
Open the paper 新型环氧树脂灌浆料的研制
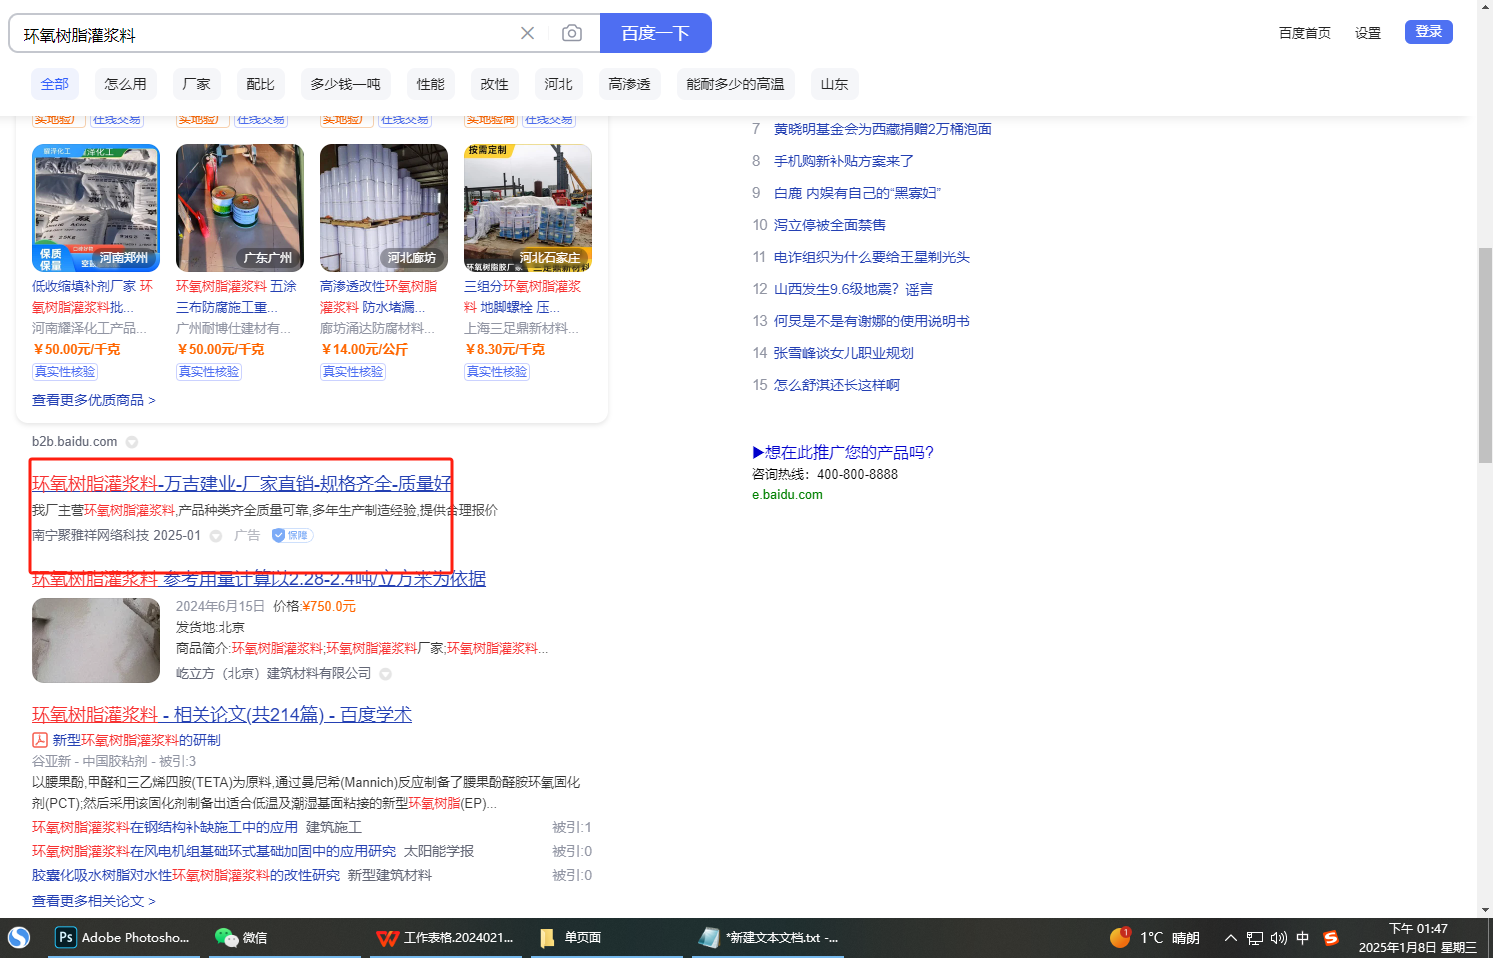pyautogui.click(x=137, y=740)
